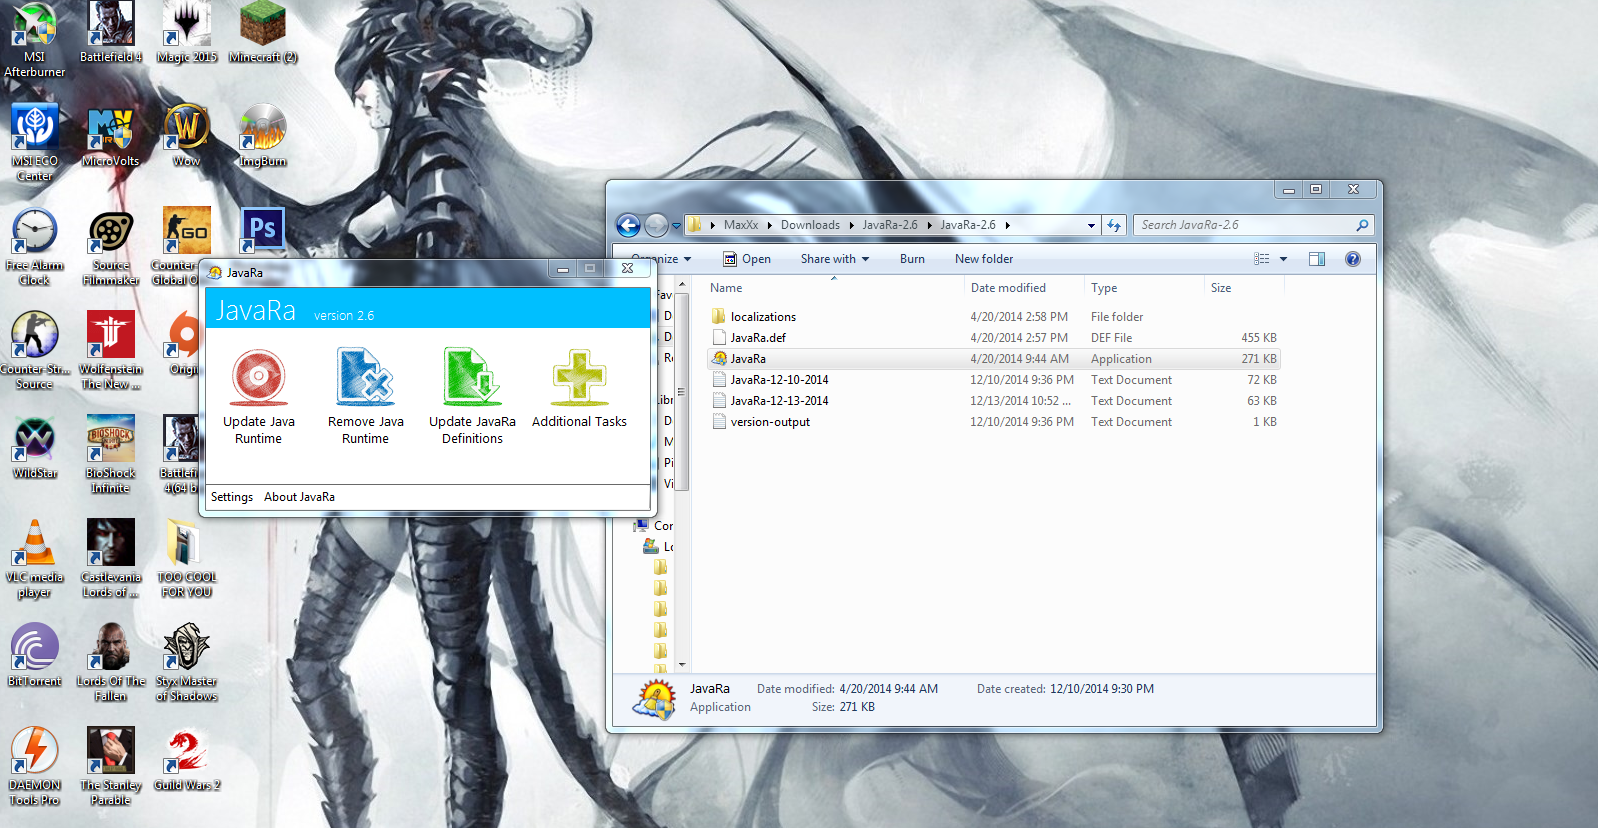The width and height of the screenshot is (1598, 828).
Task: Toggle the preview pane button
Action: pyautogui.click(x=1317, y=259)
